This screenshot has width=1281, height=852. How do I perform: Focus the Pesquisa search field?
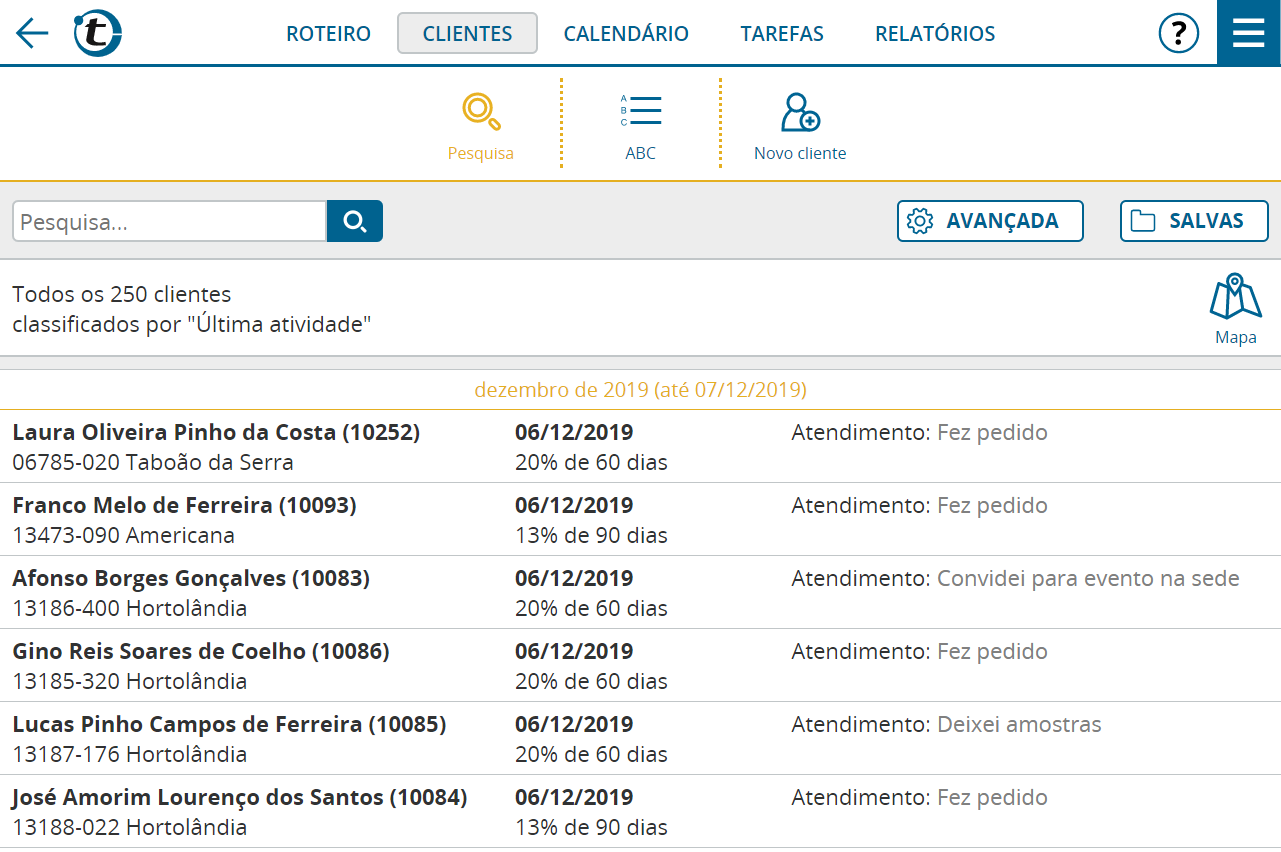tap(169, 221)
